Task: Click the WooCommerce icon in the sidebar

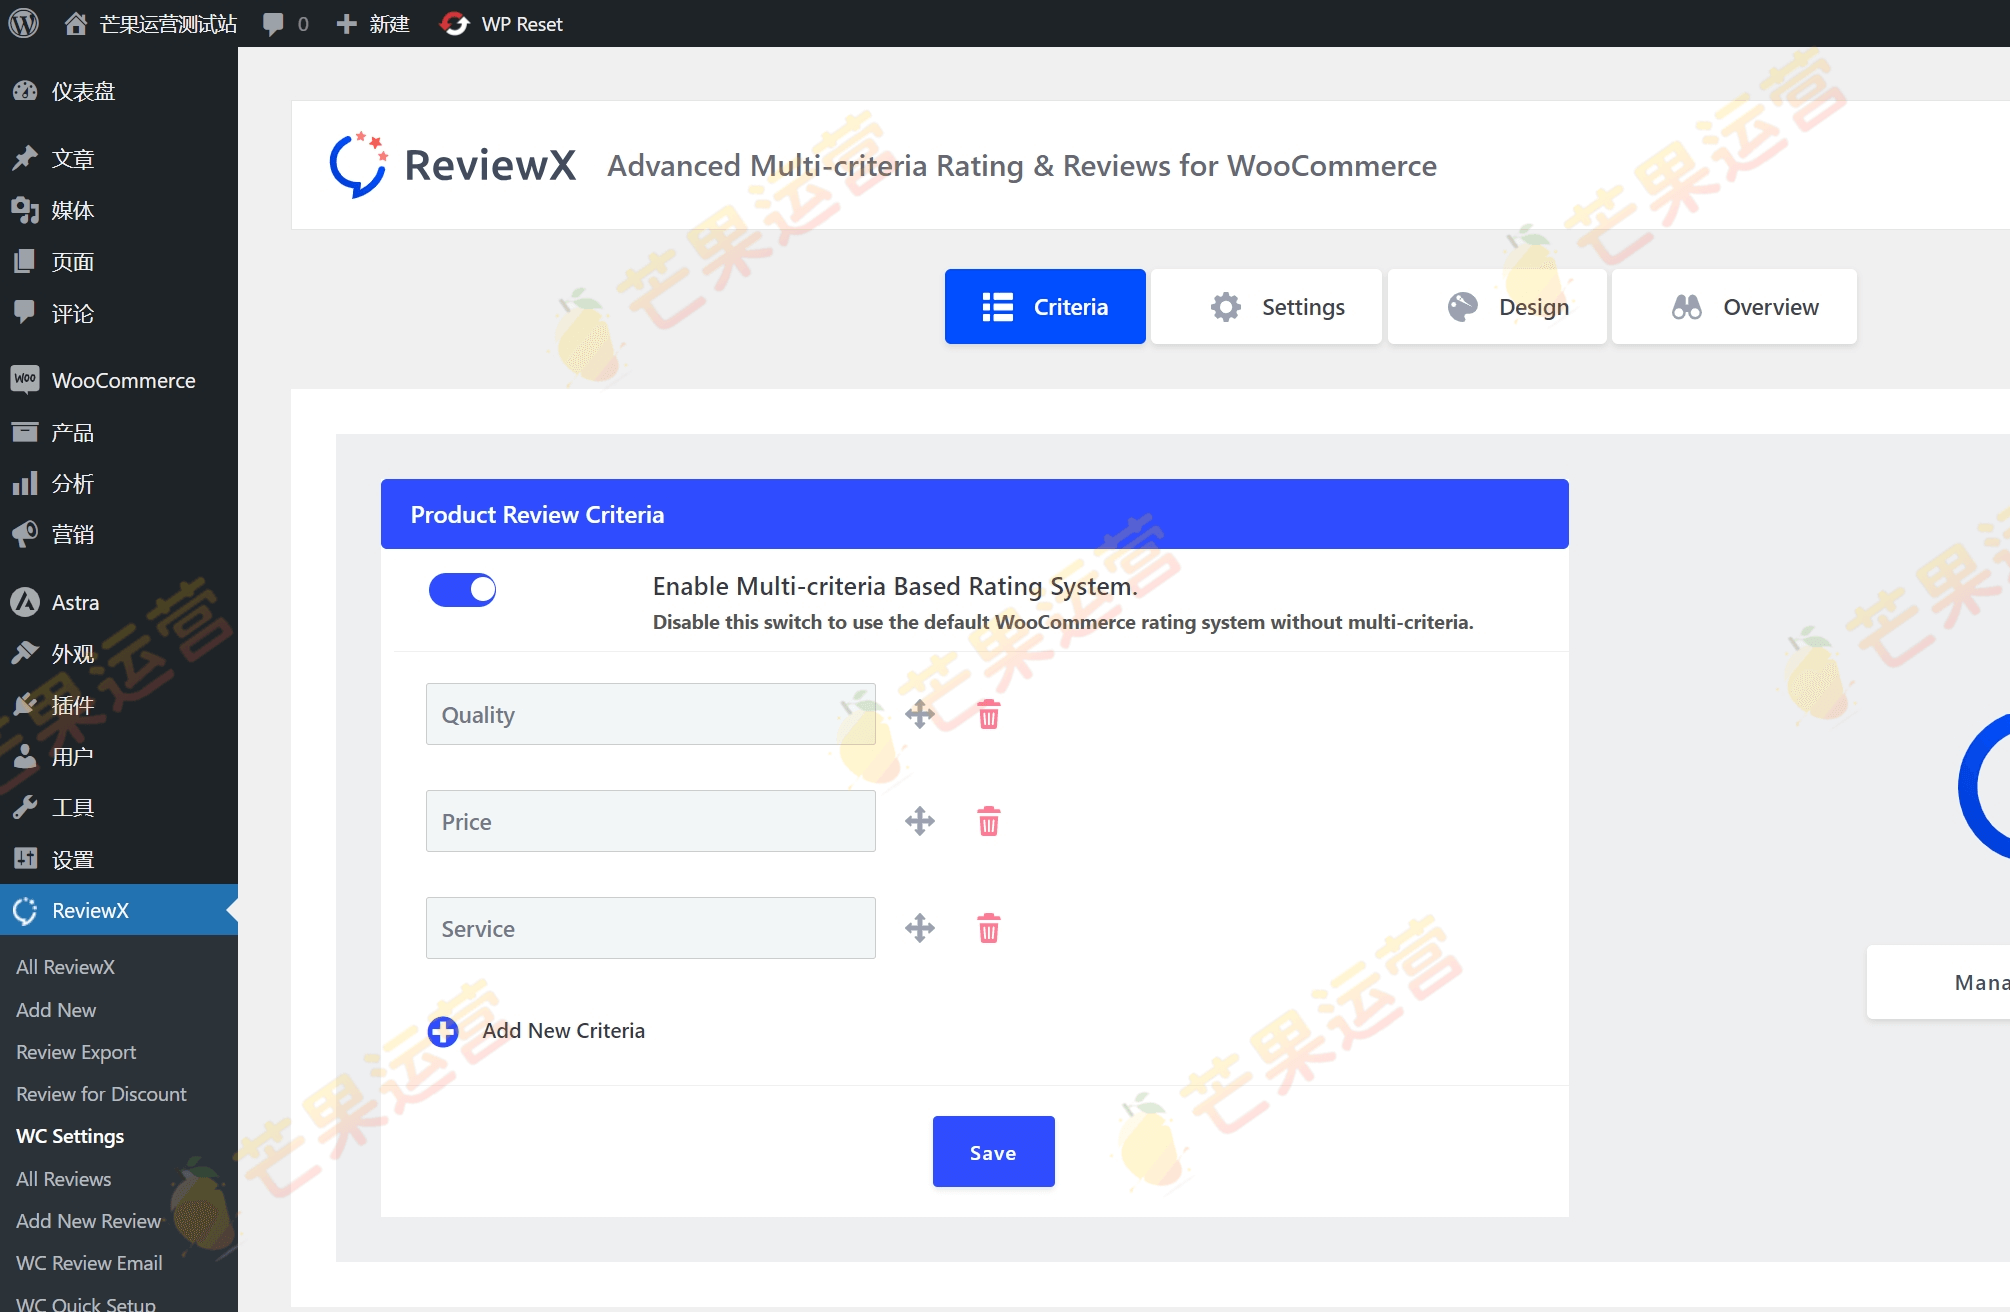Action: coord(24,380)
